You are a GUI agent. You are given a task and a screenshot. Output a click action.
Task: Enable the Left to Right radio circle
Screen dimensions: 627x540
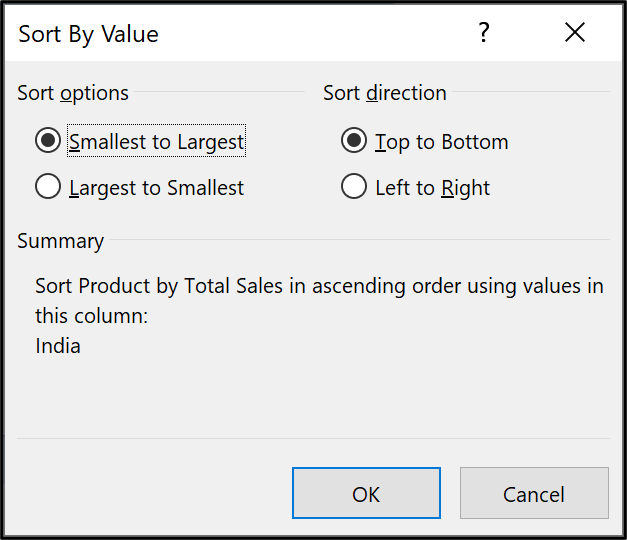coord(353,187)
